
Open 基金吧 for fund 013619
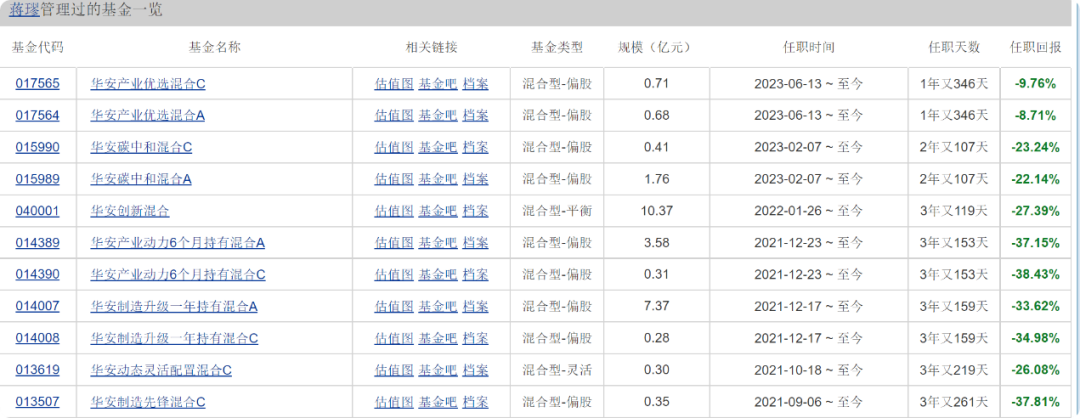(438, 370)
